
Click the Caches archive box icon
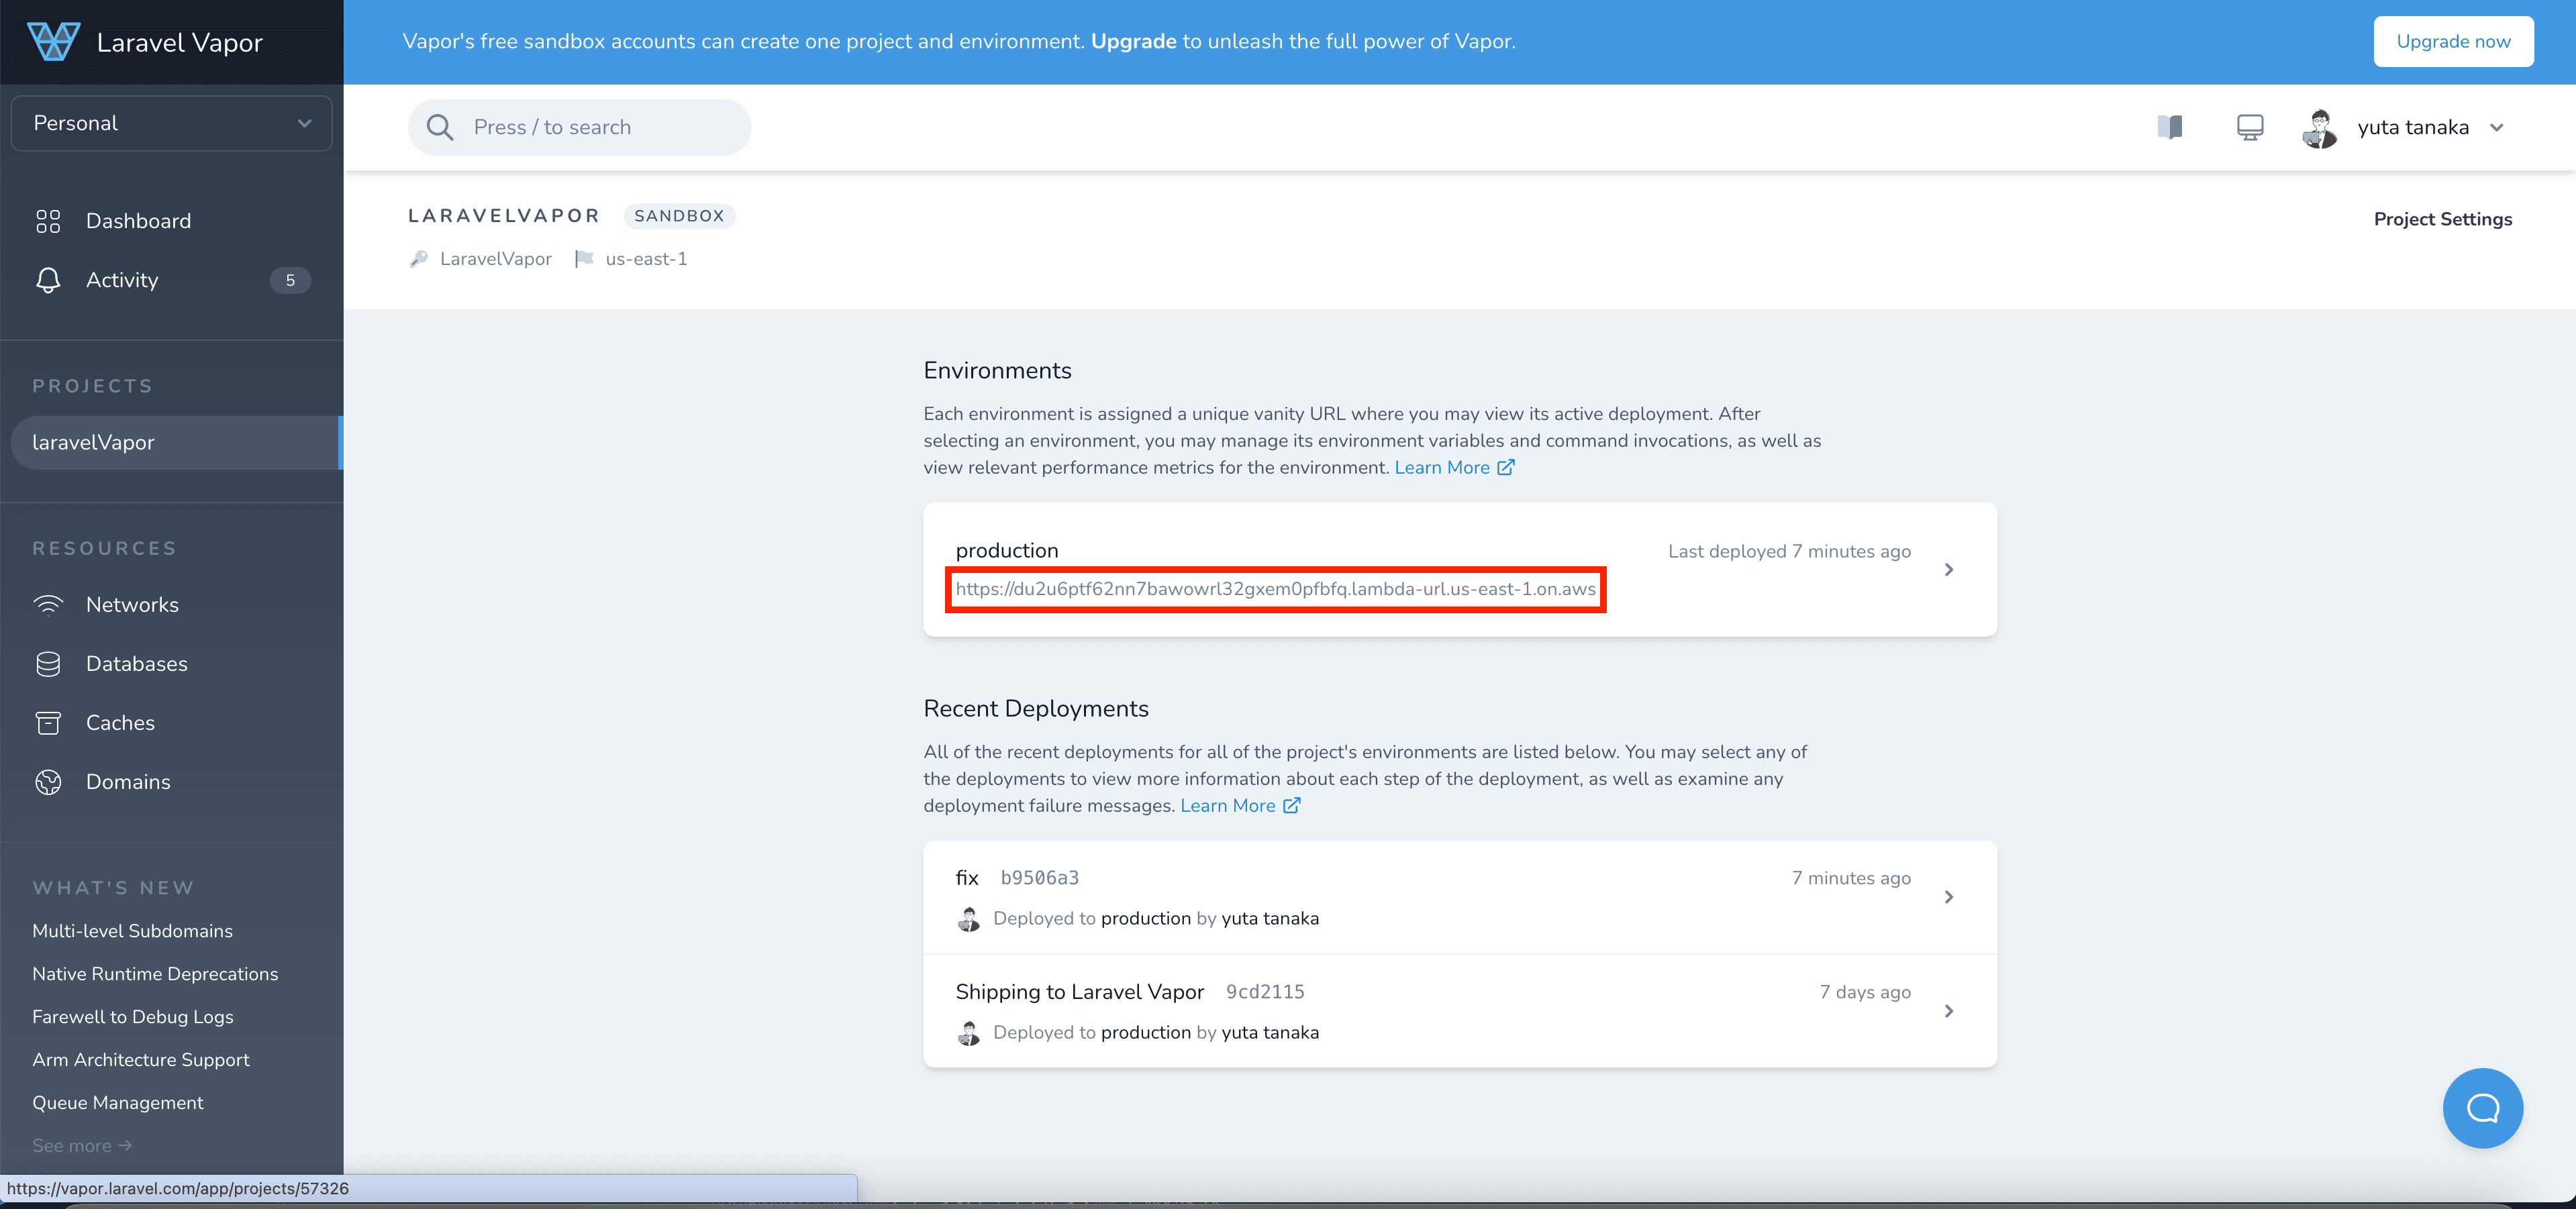pos(48,722)
